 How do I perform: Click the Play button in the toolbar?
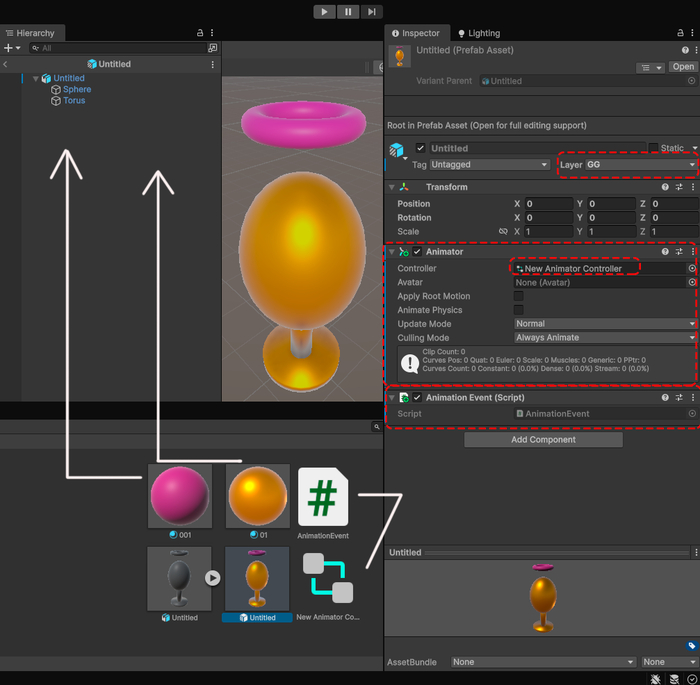(x=324, y=12)
